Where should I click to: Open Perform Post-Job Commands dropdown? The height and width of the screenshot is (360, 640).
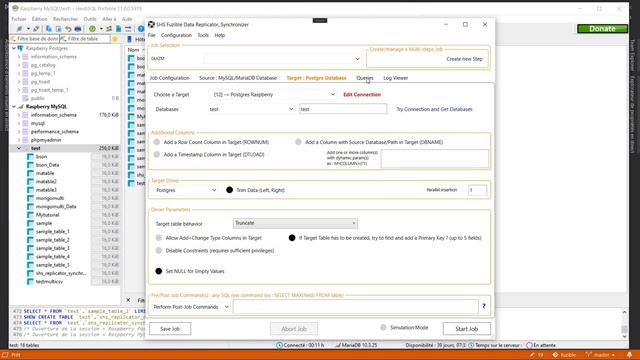[191, 307]
